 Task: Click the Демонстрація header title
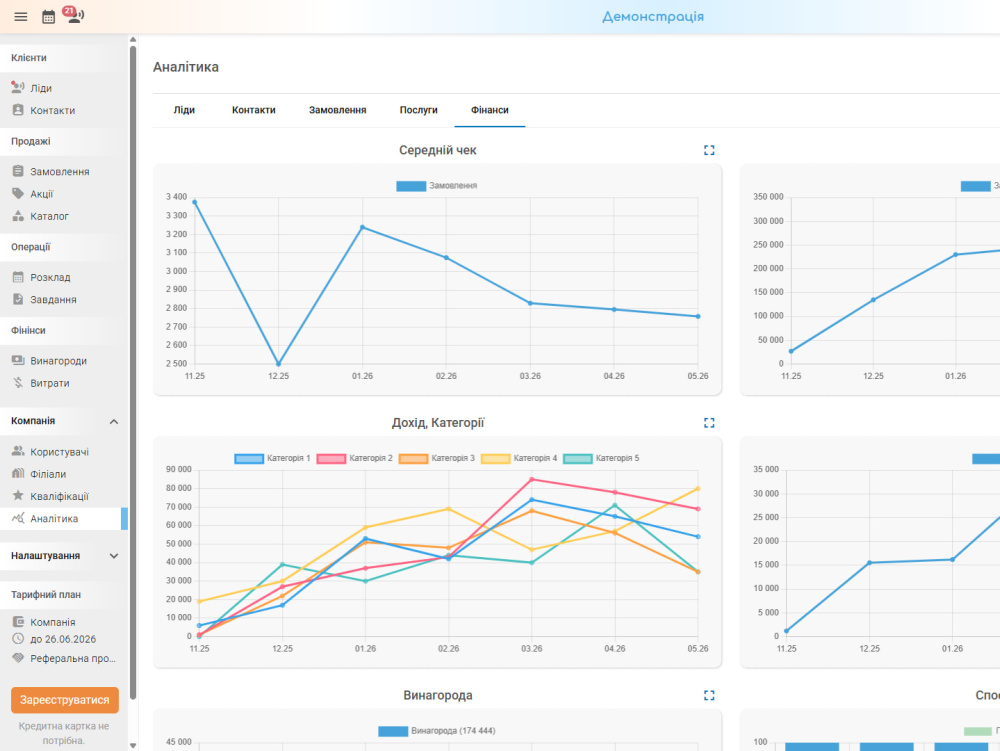(x=652, y=17)
